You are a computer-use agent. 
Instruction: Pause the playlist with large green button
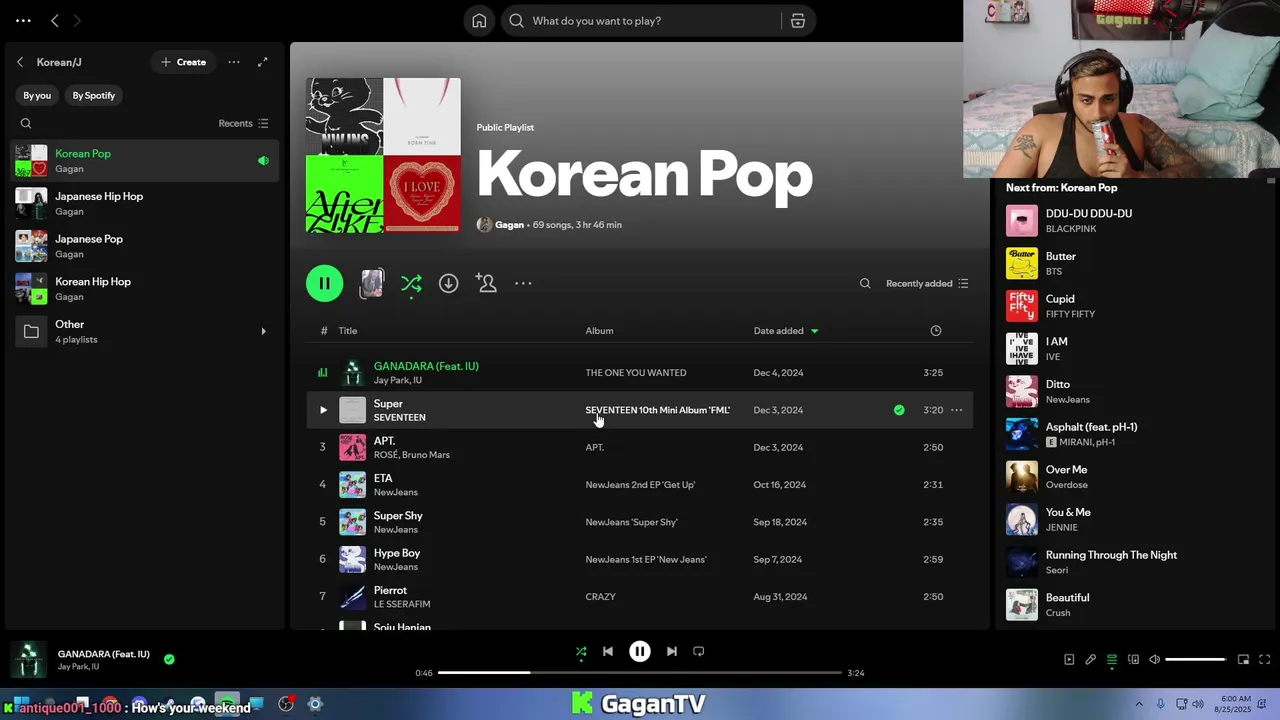click(324, 284)
